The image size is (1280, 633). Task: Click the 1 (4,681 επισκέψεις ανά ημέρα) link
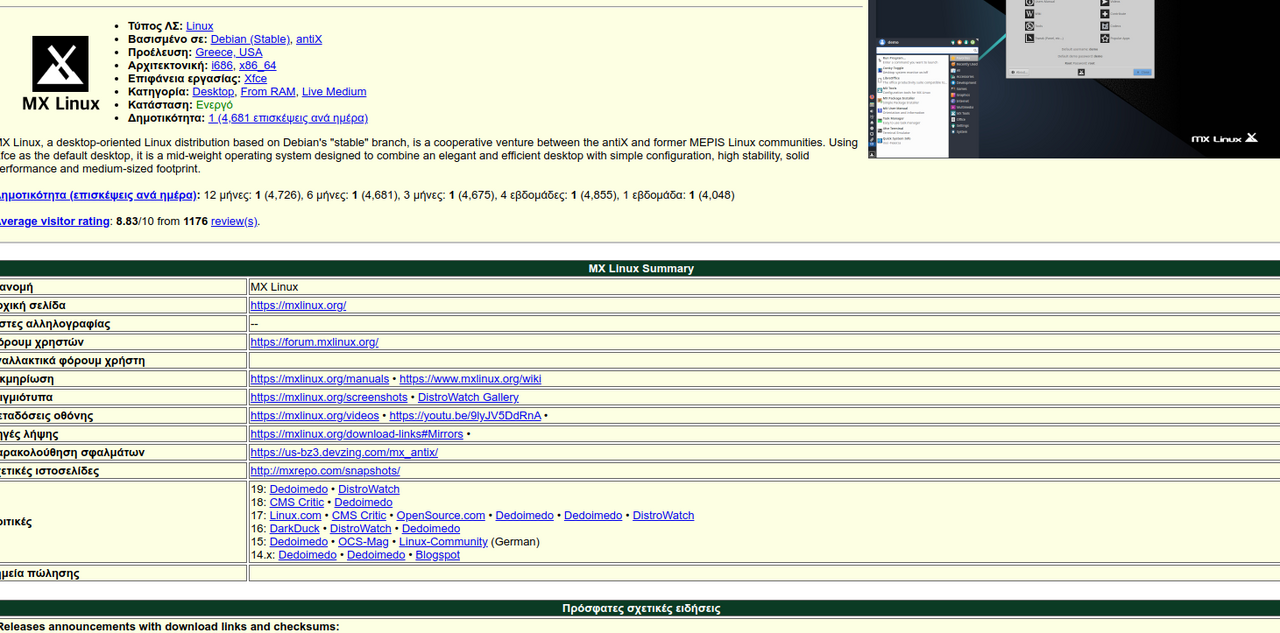[x=288, y=117]
